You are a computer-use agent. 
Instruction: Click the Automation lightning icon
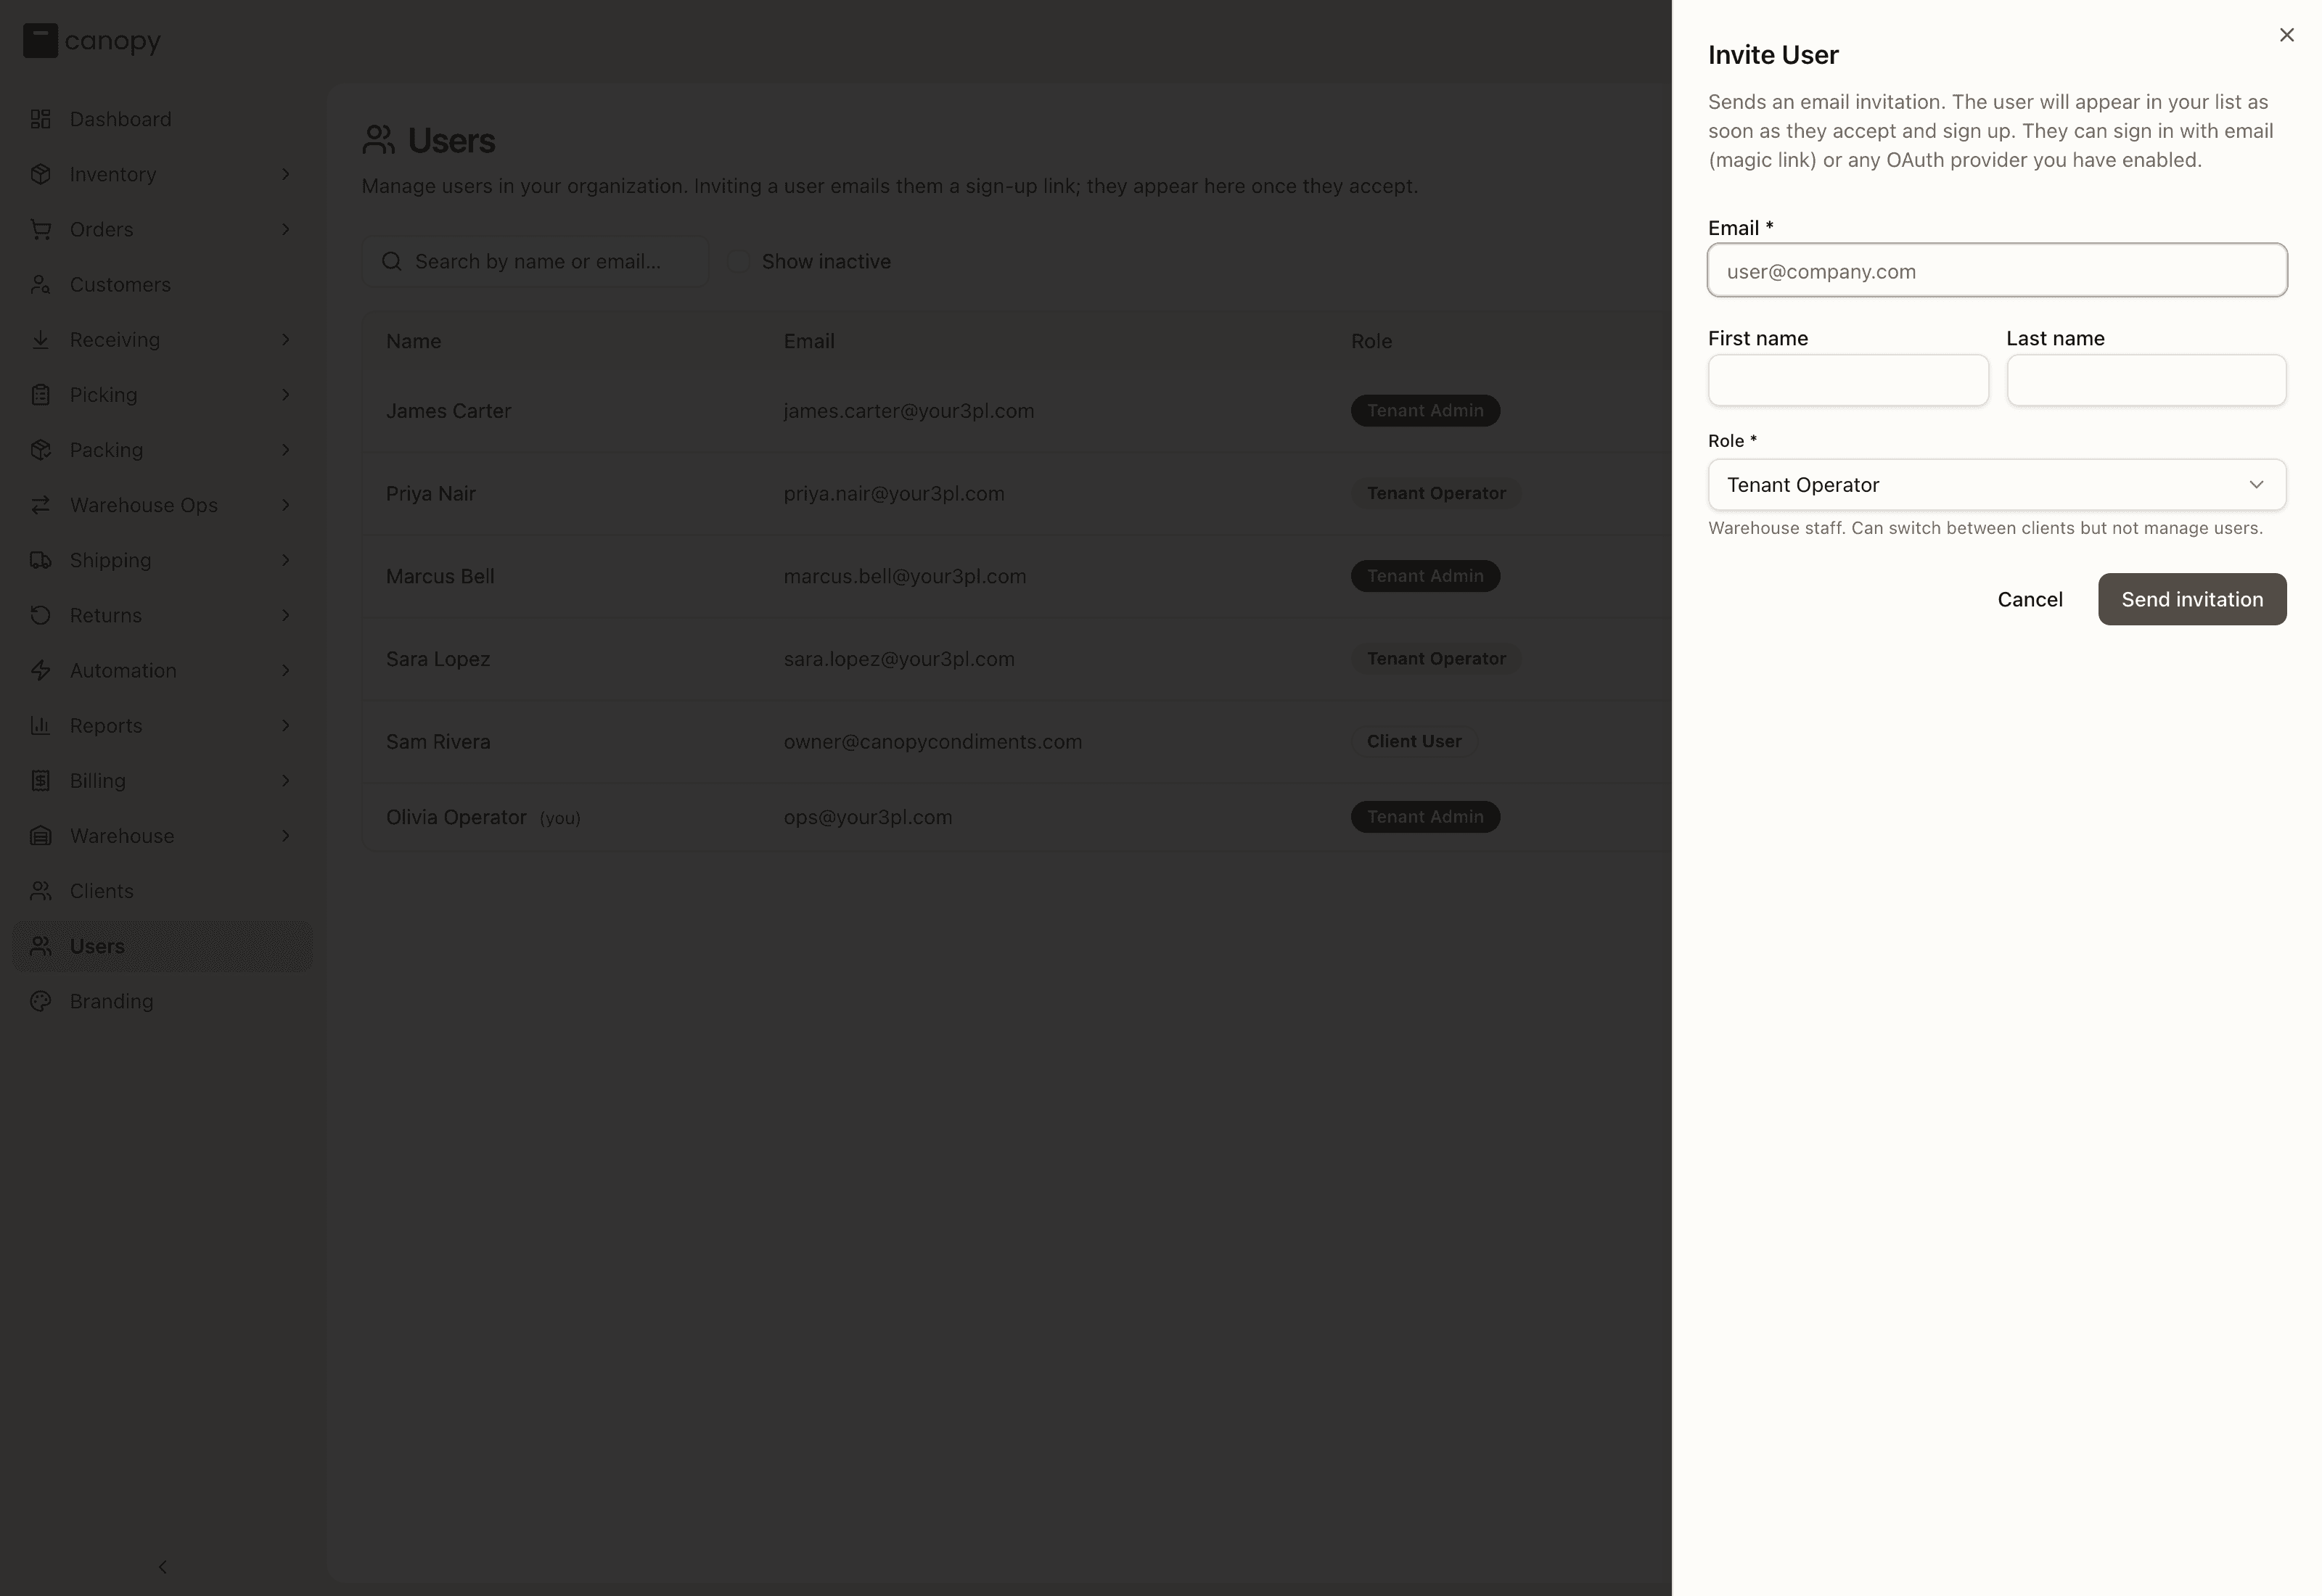tap(40, 670)
